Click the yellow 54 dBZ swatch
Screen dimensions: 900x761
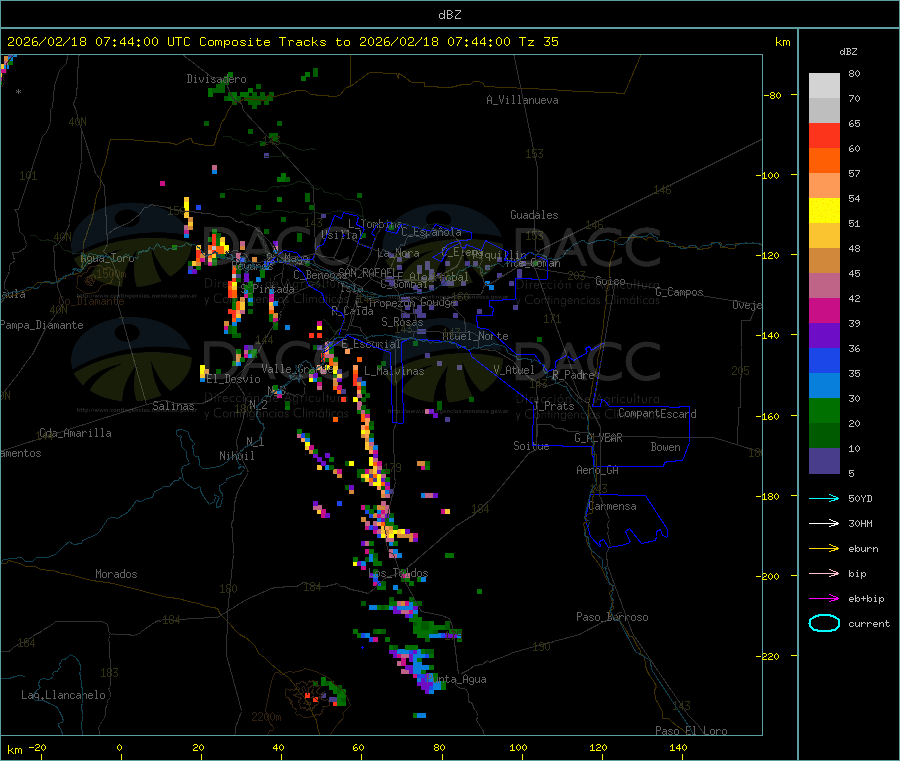click(x=824, y=211)
